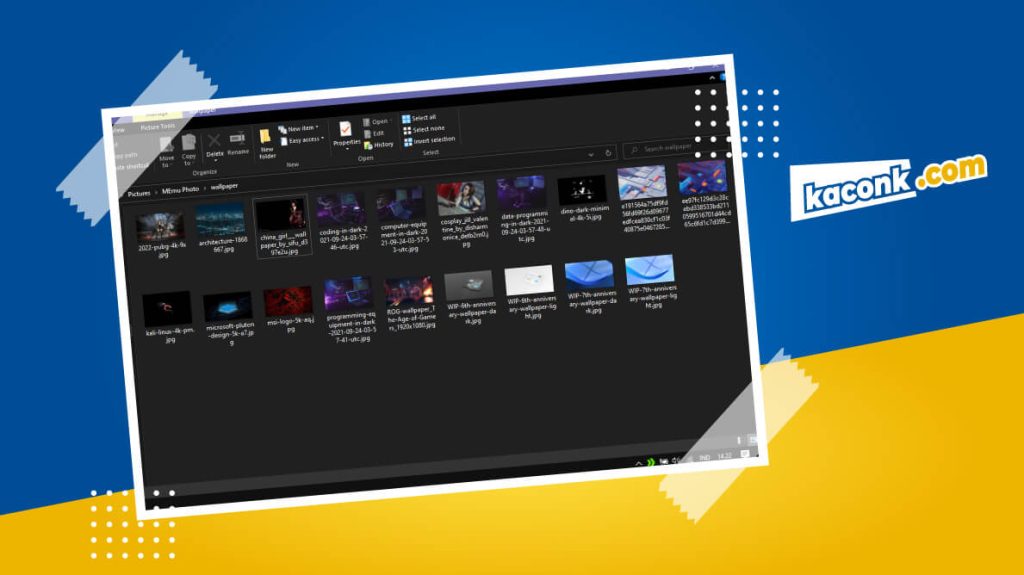Select the microsoft-pluton-design-5k thumbnail
Screen dimensions: 1024x575
pos(228,304)
